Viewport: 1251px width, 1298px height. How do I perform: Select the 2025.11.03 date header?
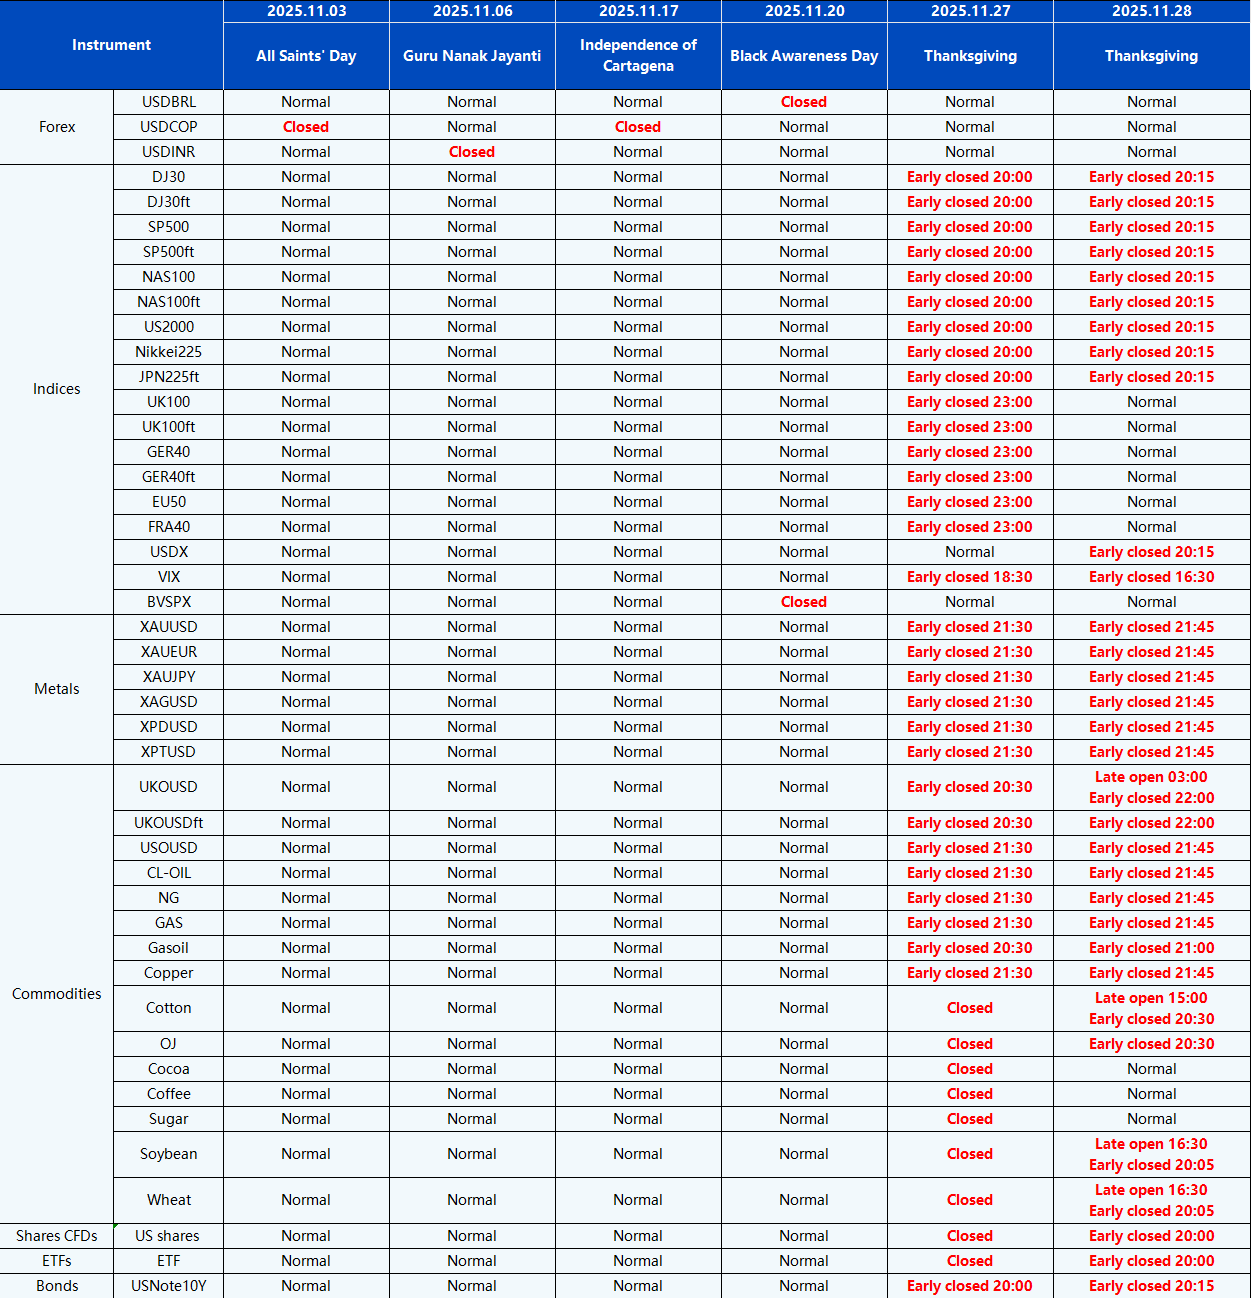click(x=306, y=11)
